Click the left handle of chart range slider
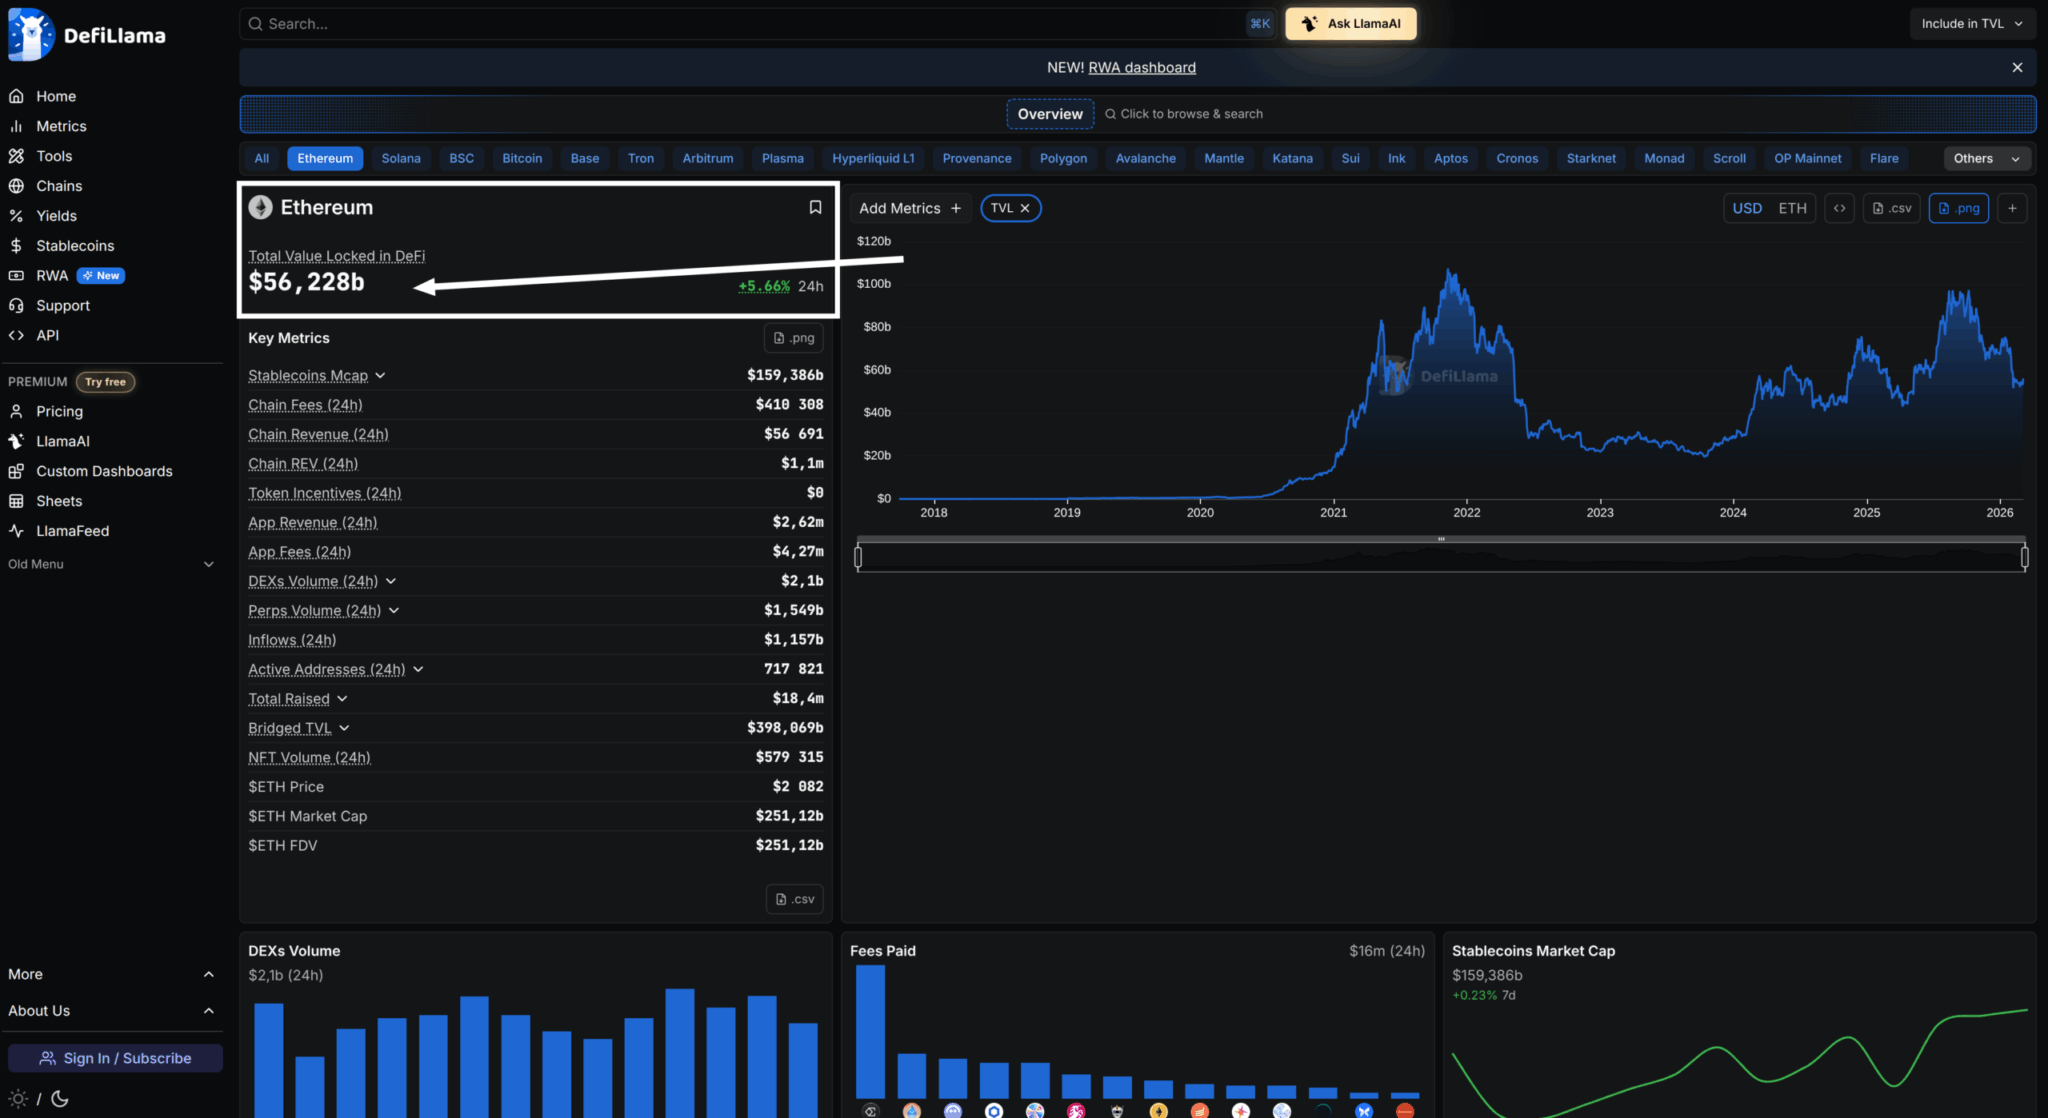The image size is (2048, 1118). click(x=858, y=557)
